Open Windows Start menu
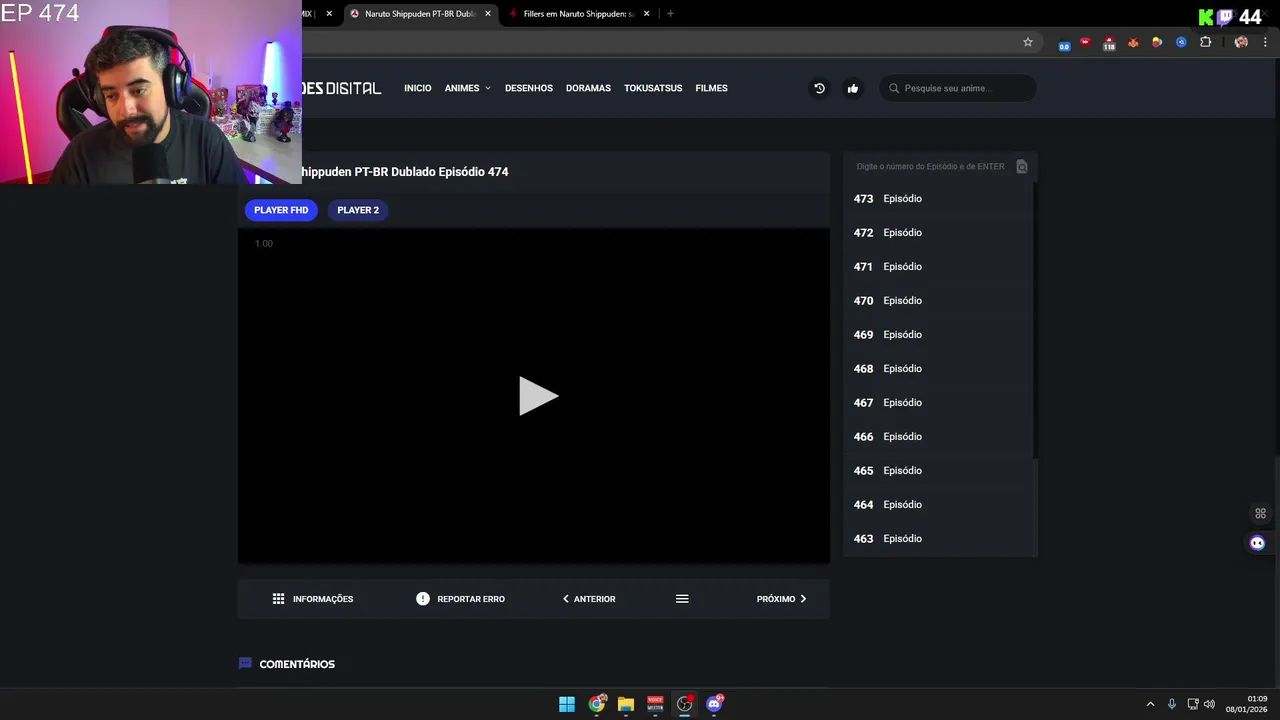1280x720 pixels. point(567,704)
